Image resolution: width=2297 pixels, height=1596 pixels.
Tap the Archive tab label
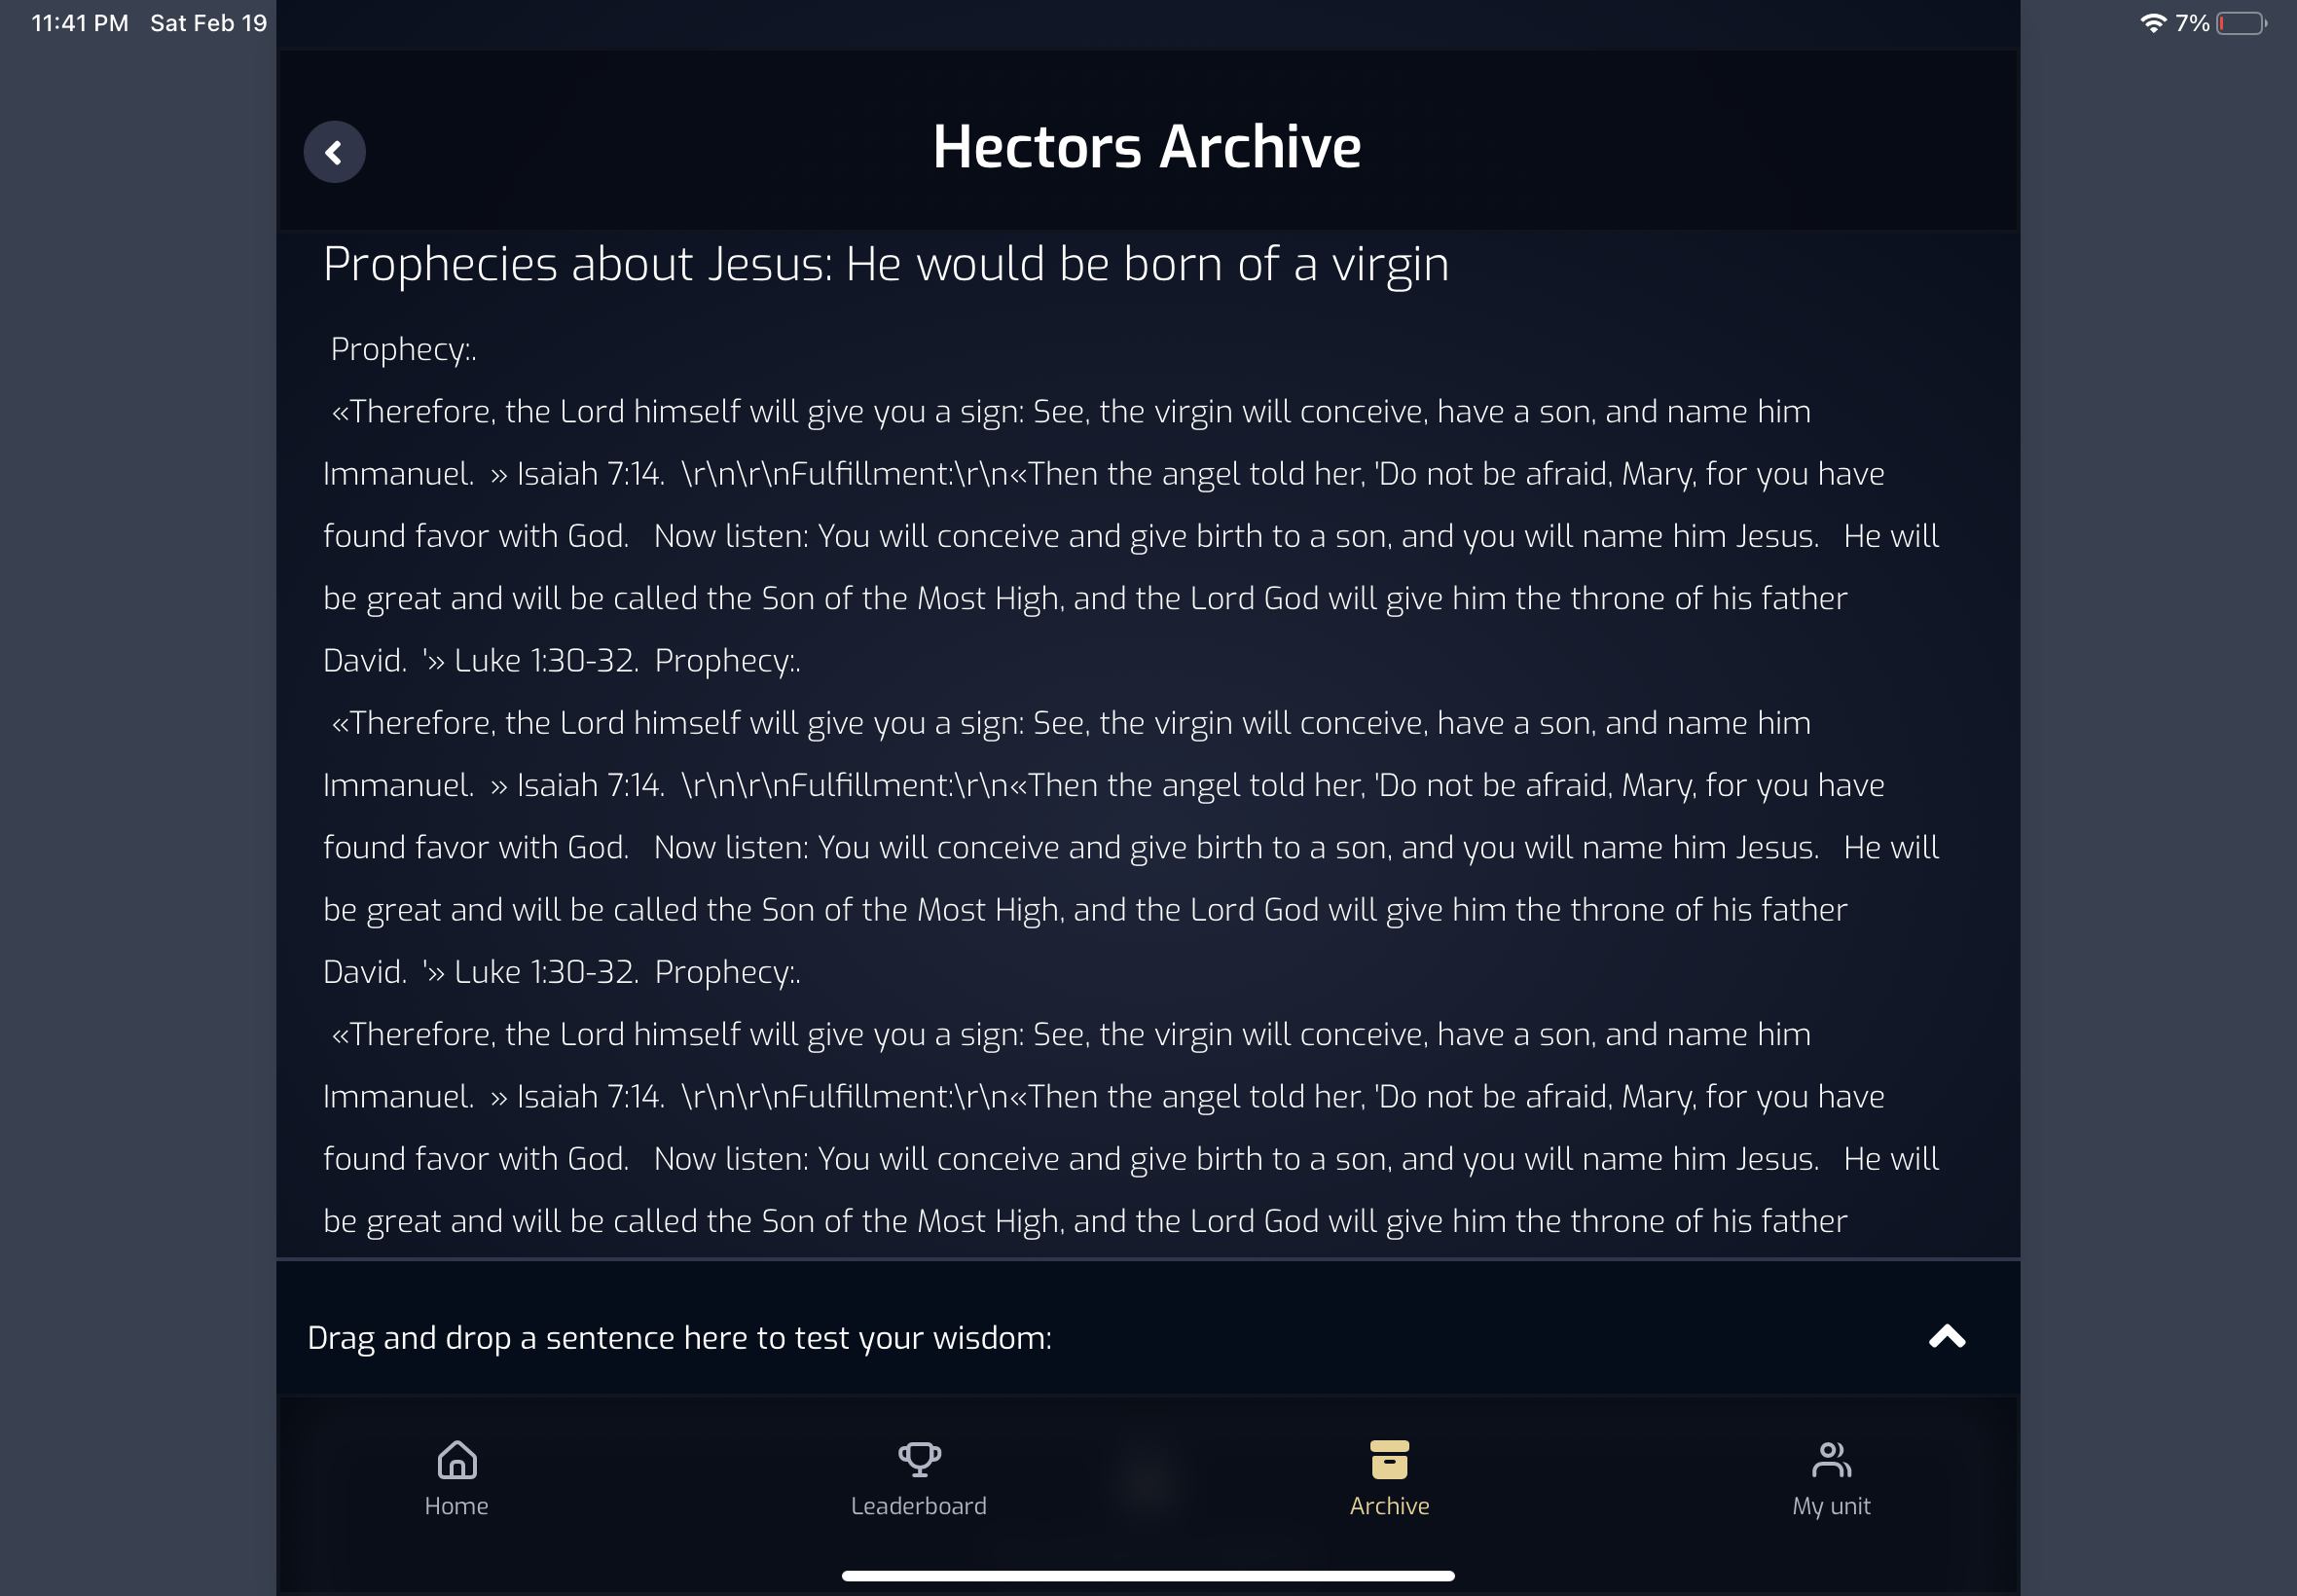pos(1389,1506)
